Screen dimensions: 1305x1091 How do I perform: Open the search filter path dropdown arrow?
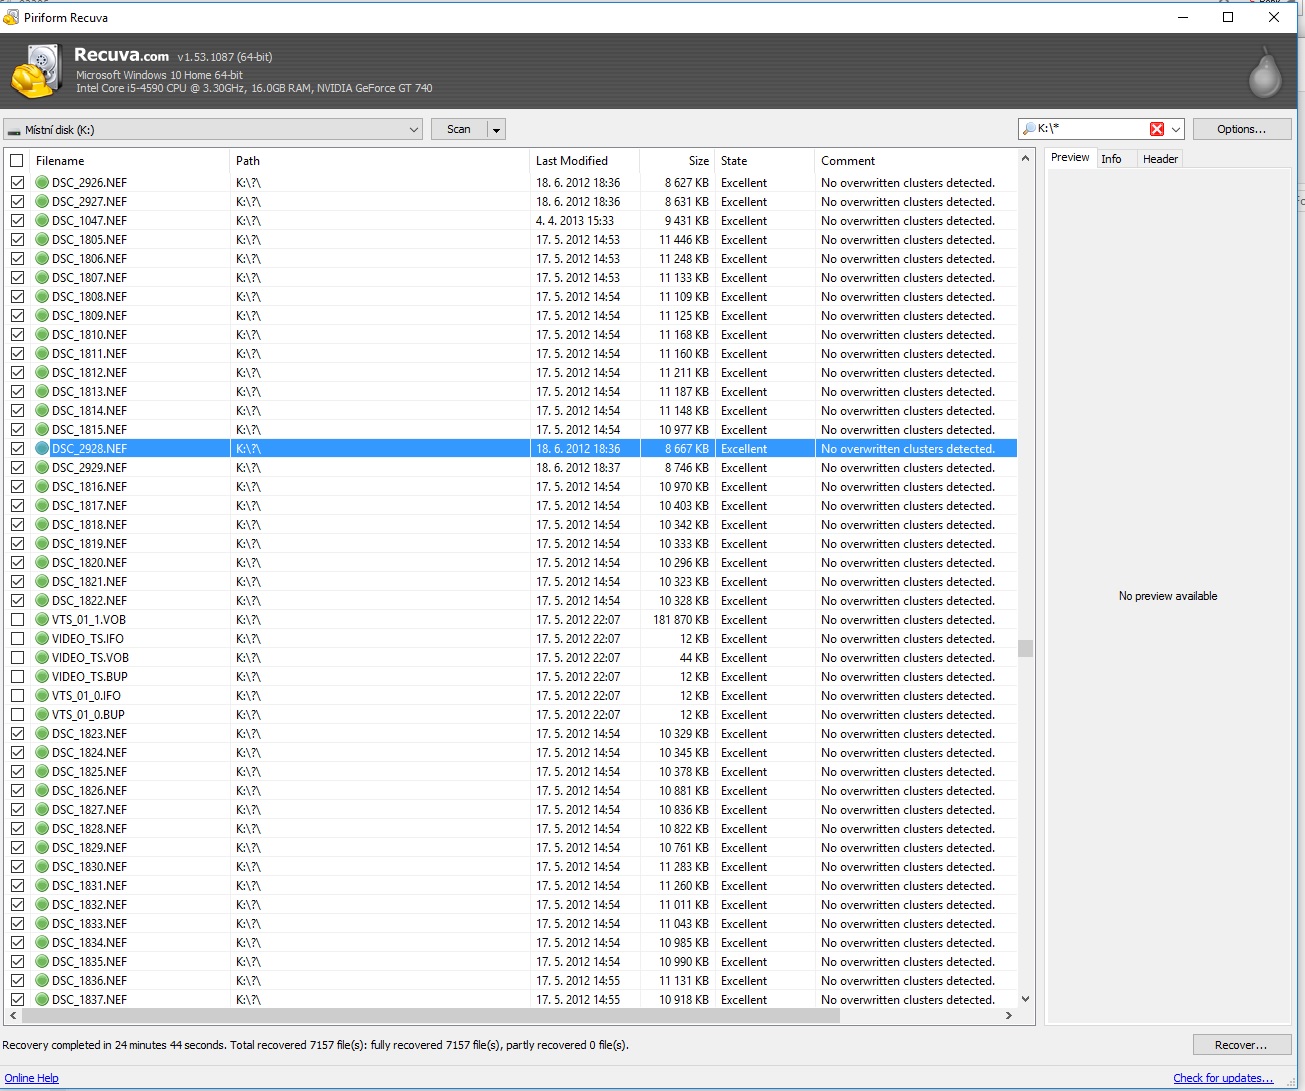1176,129
